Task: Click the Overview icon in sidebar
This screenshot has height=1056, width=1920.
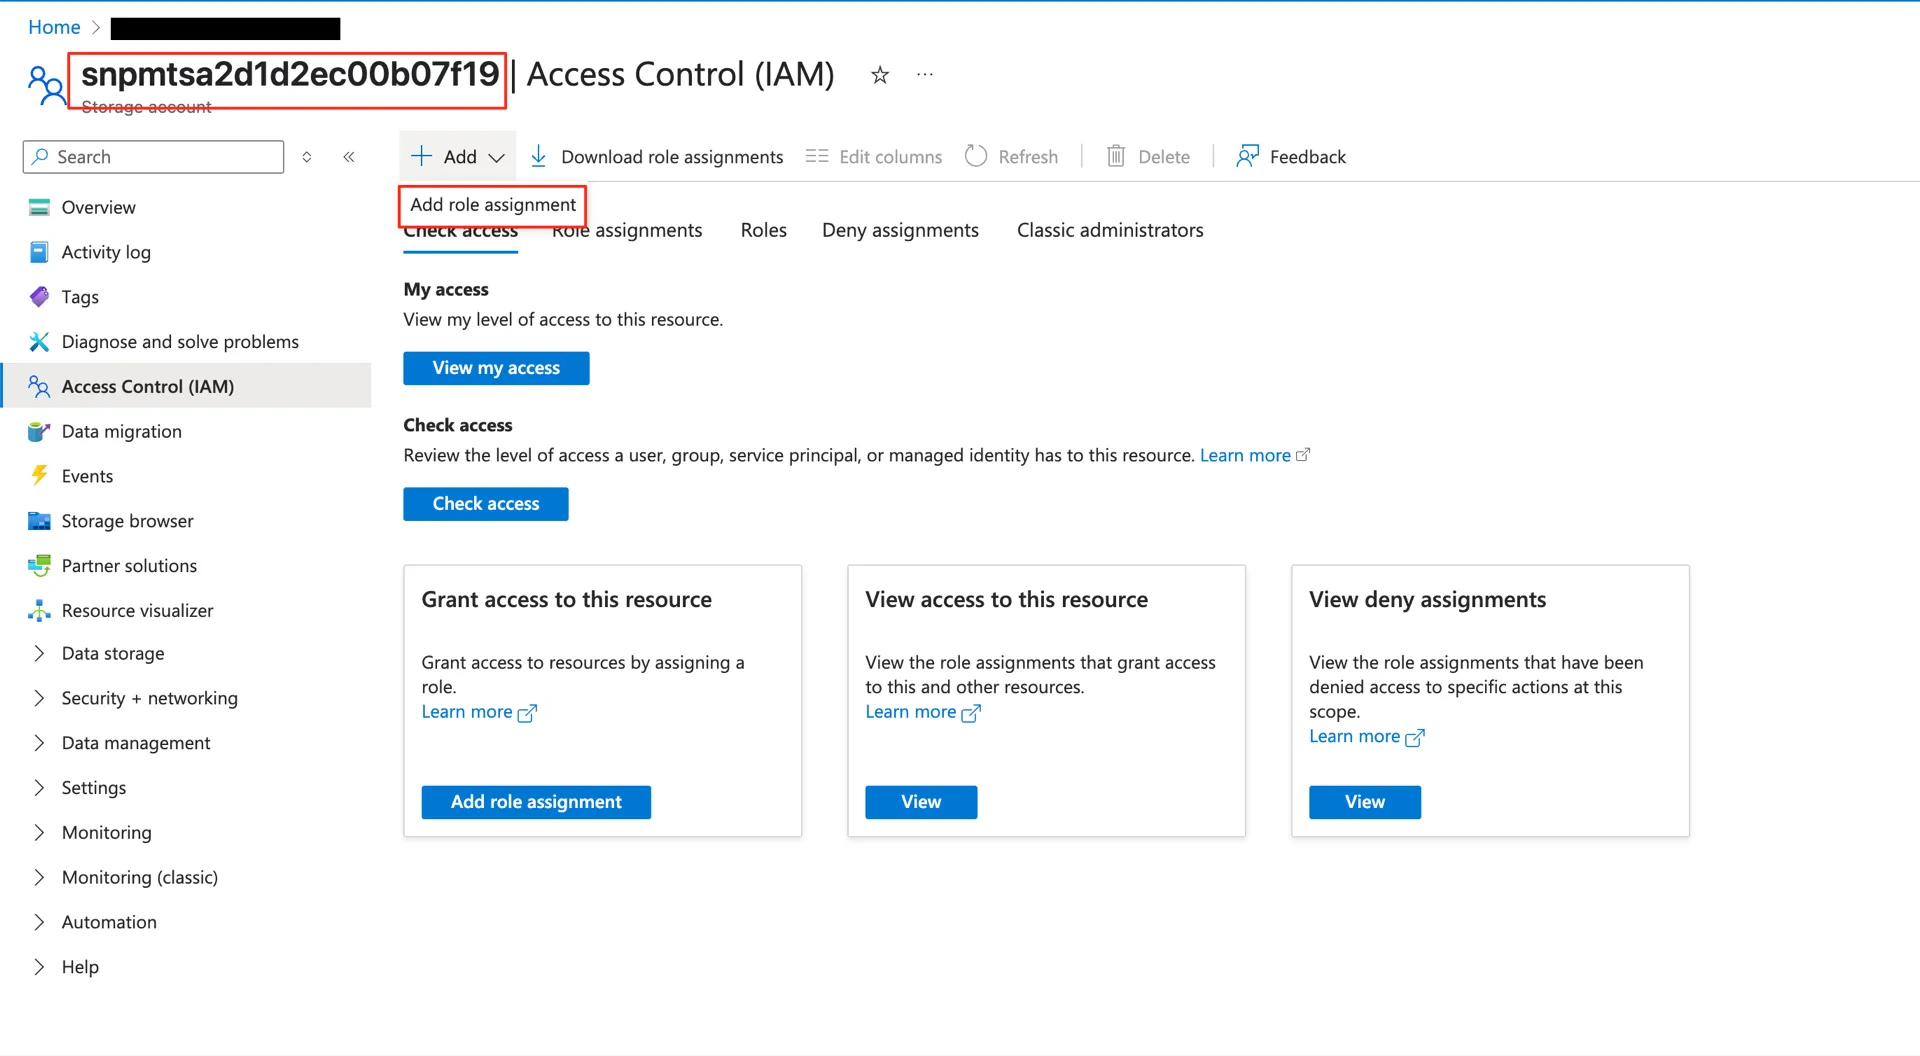Action: click(39, 207)
